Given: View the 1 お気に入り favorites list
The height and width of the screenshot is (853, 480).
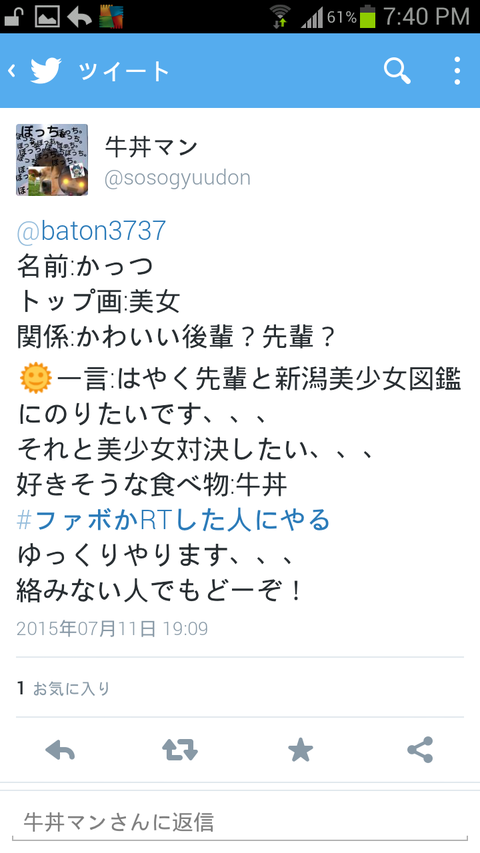Looking at the screenshot, I should click(64, 689).
